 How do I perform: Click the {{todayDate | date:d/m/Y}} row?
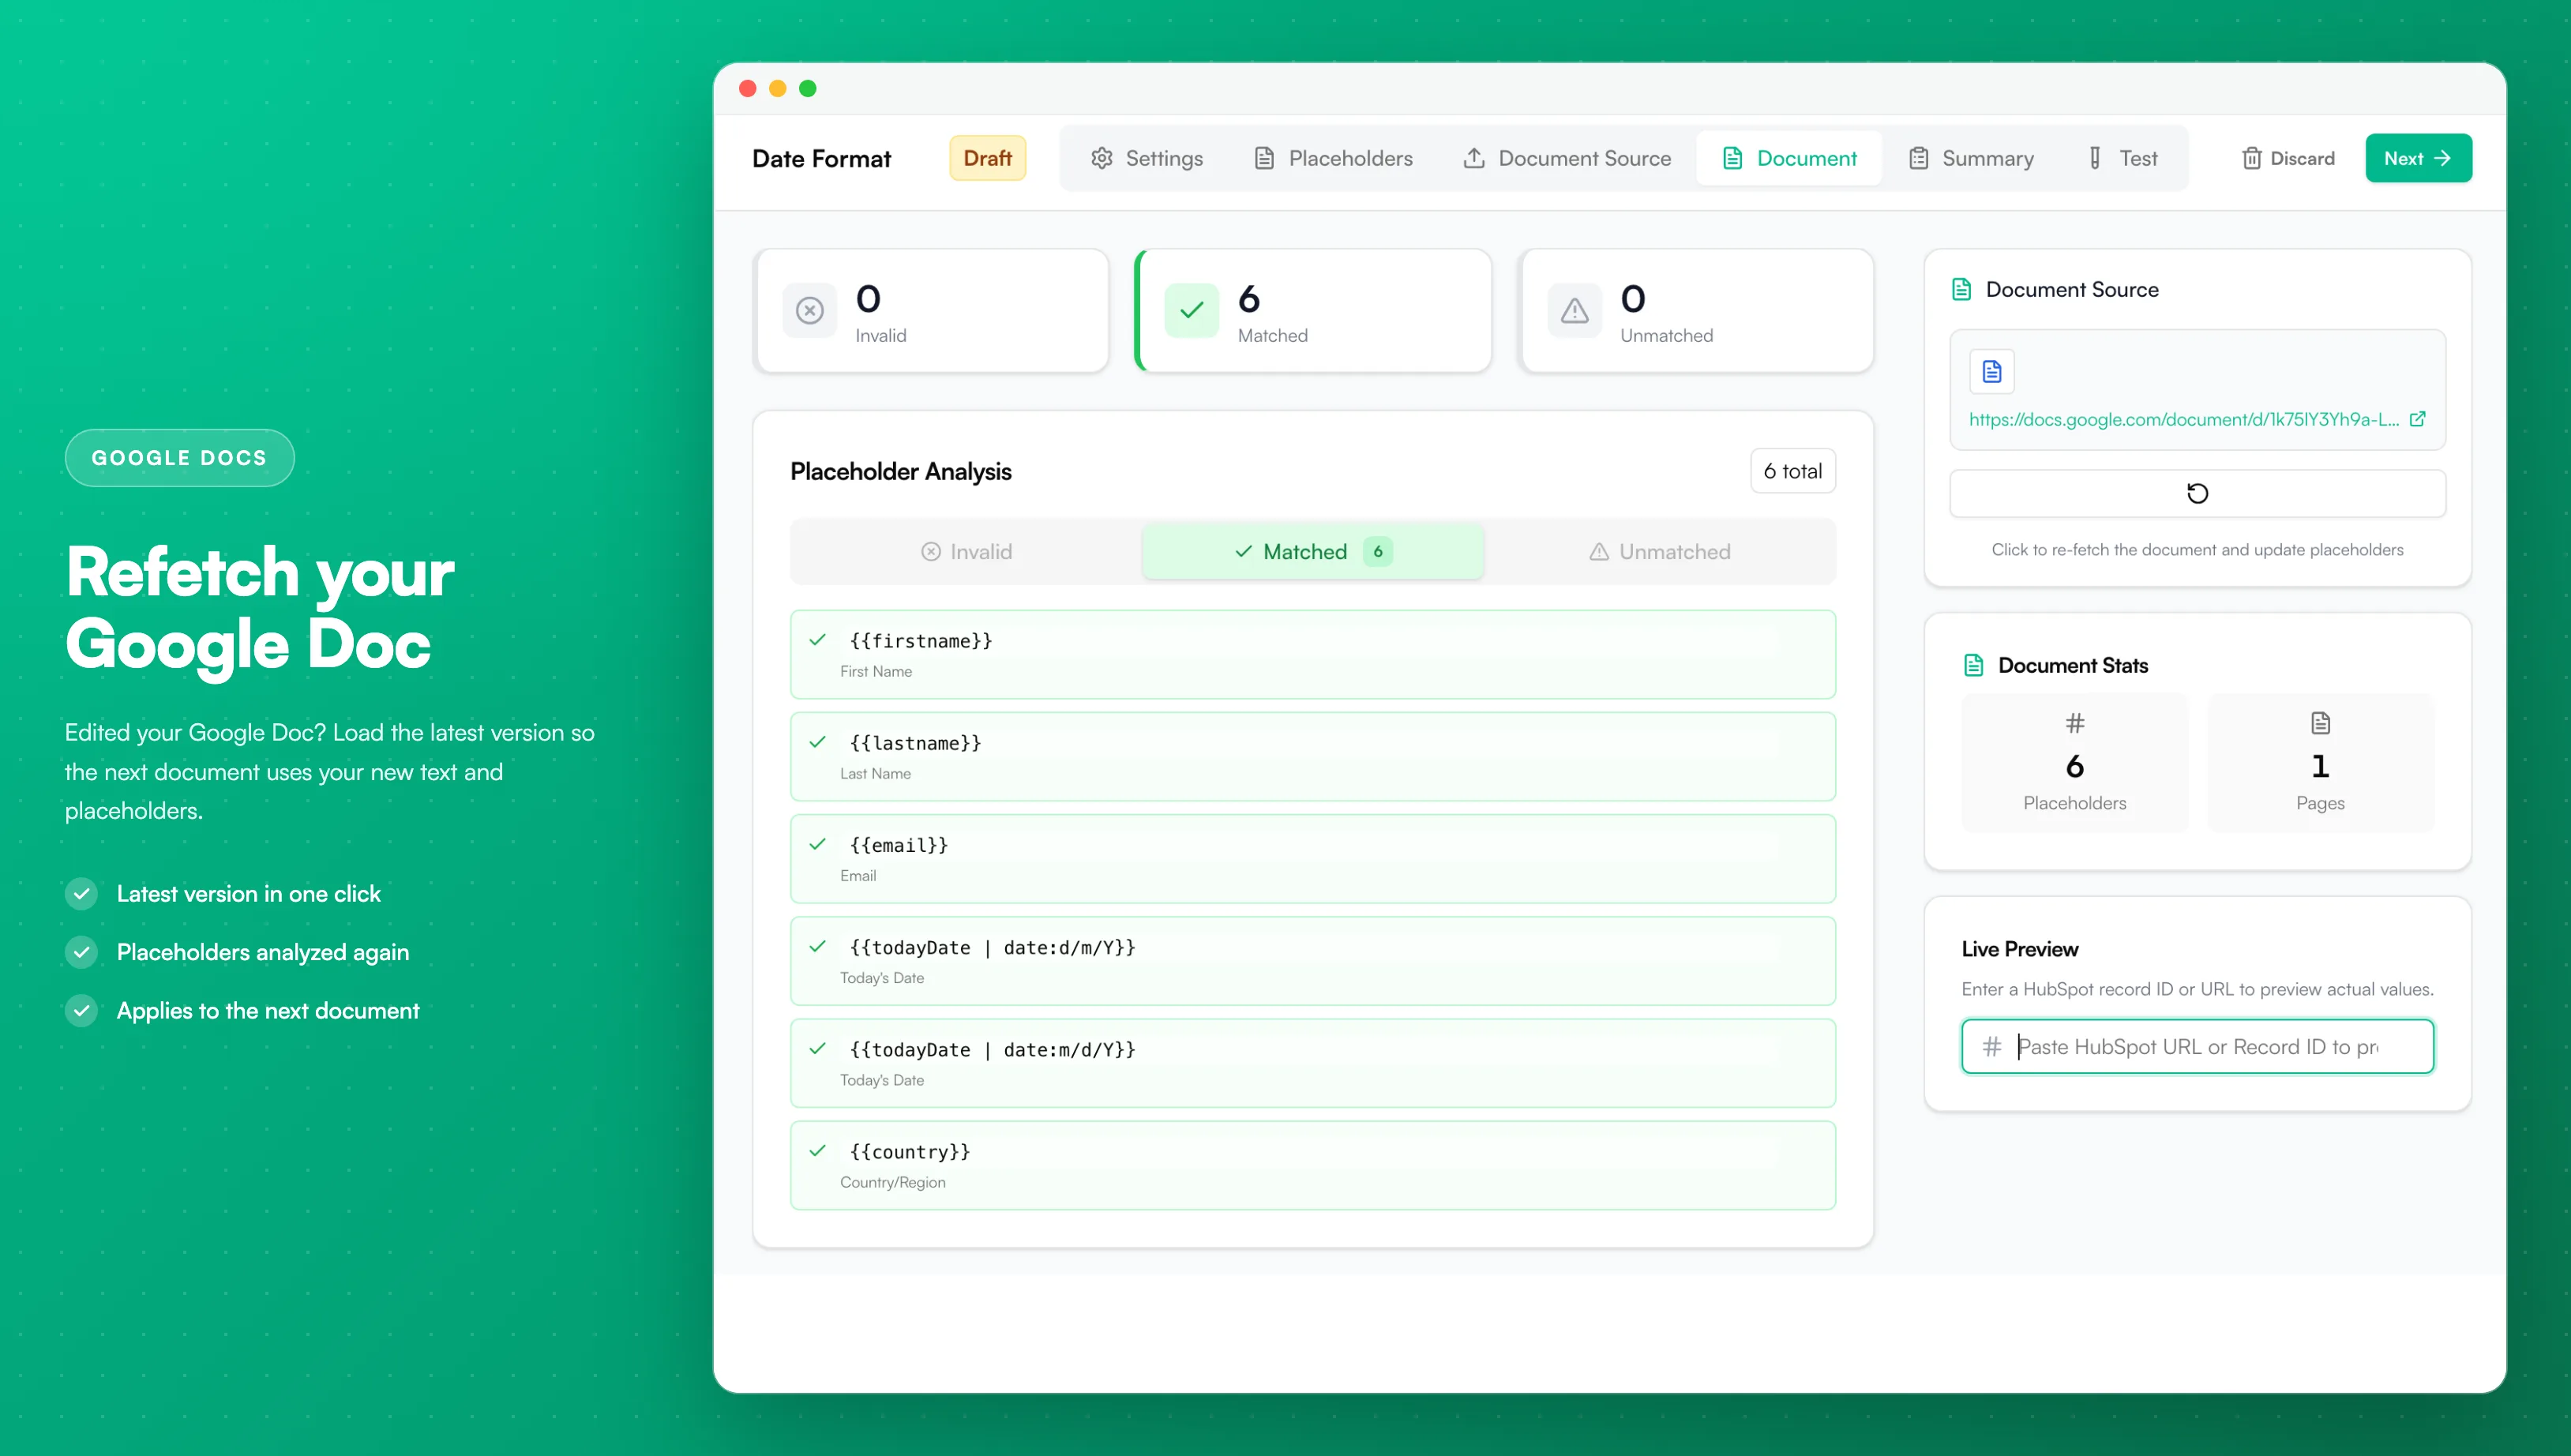point(1312,961)
